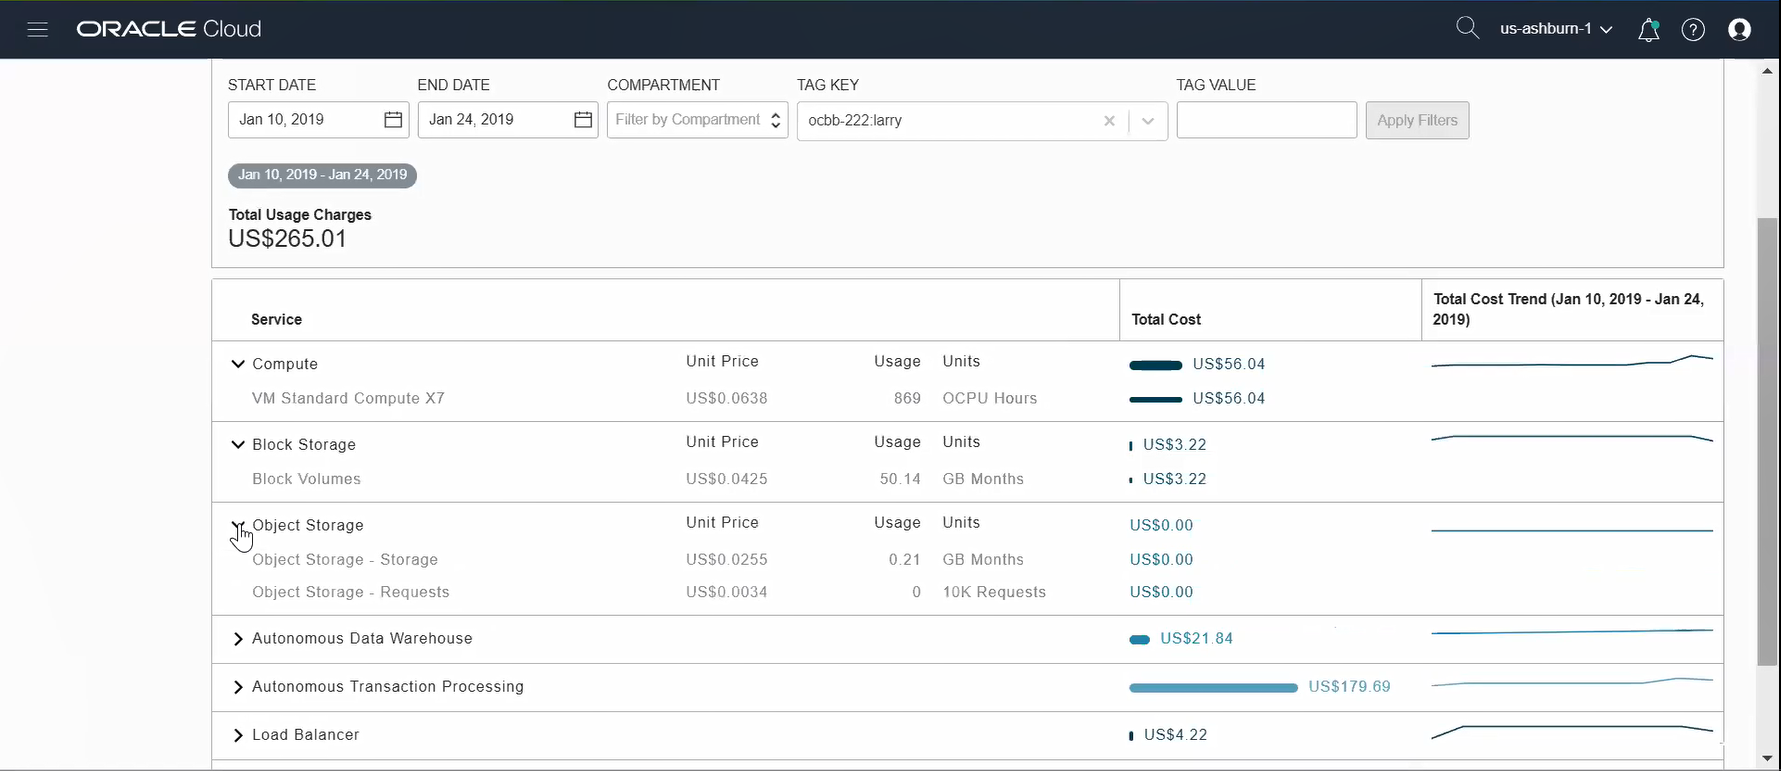Click the down arrow of the page scrollbar

tap(1768, 759)
